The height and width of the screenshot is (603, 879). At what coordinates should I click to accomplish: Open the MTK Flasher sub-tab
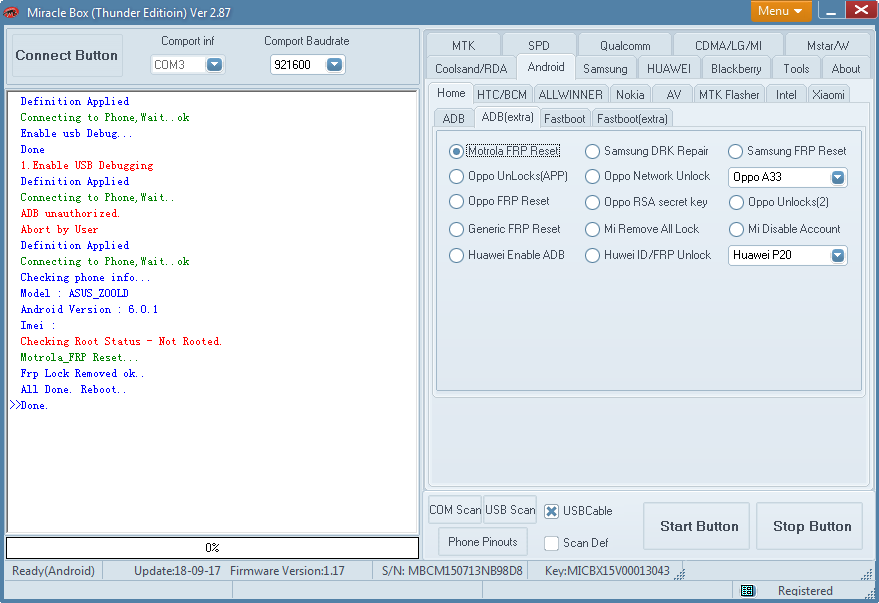click(x=729, y=95)
